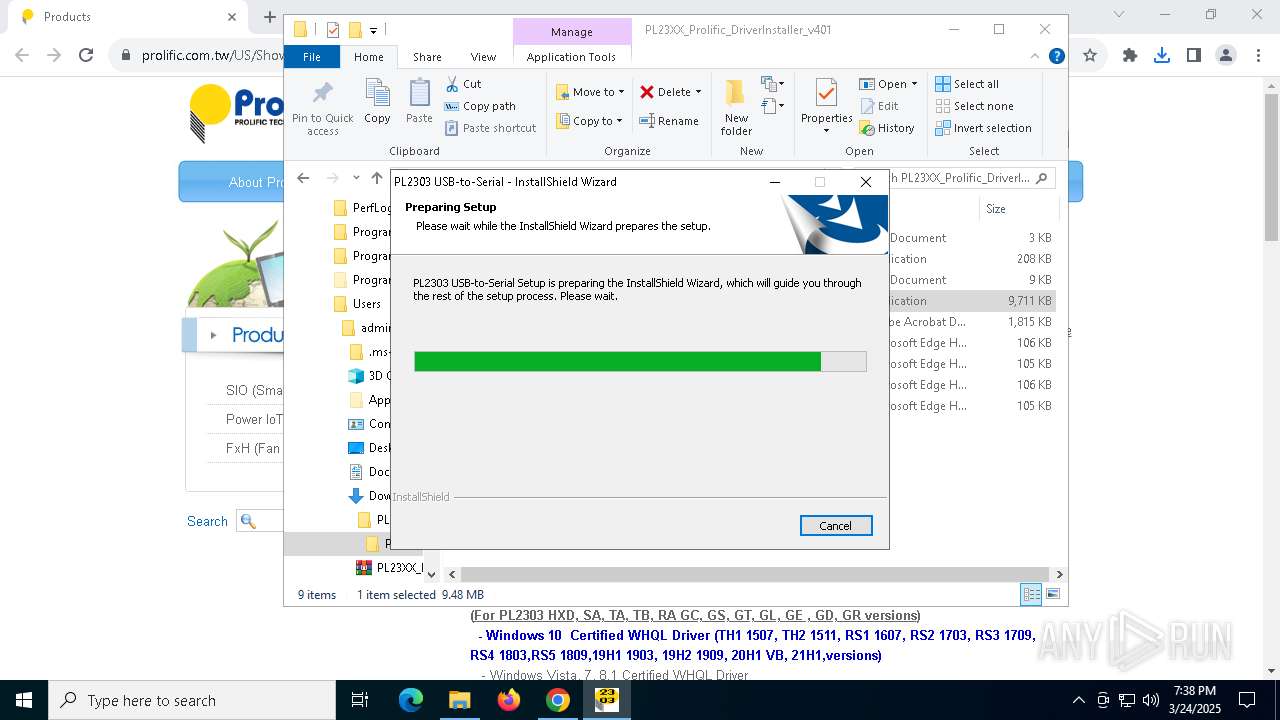Open the Open dropdown in ribbon

888,84
